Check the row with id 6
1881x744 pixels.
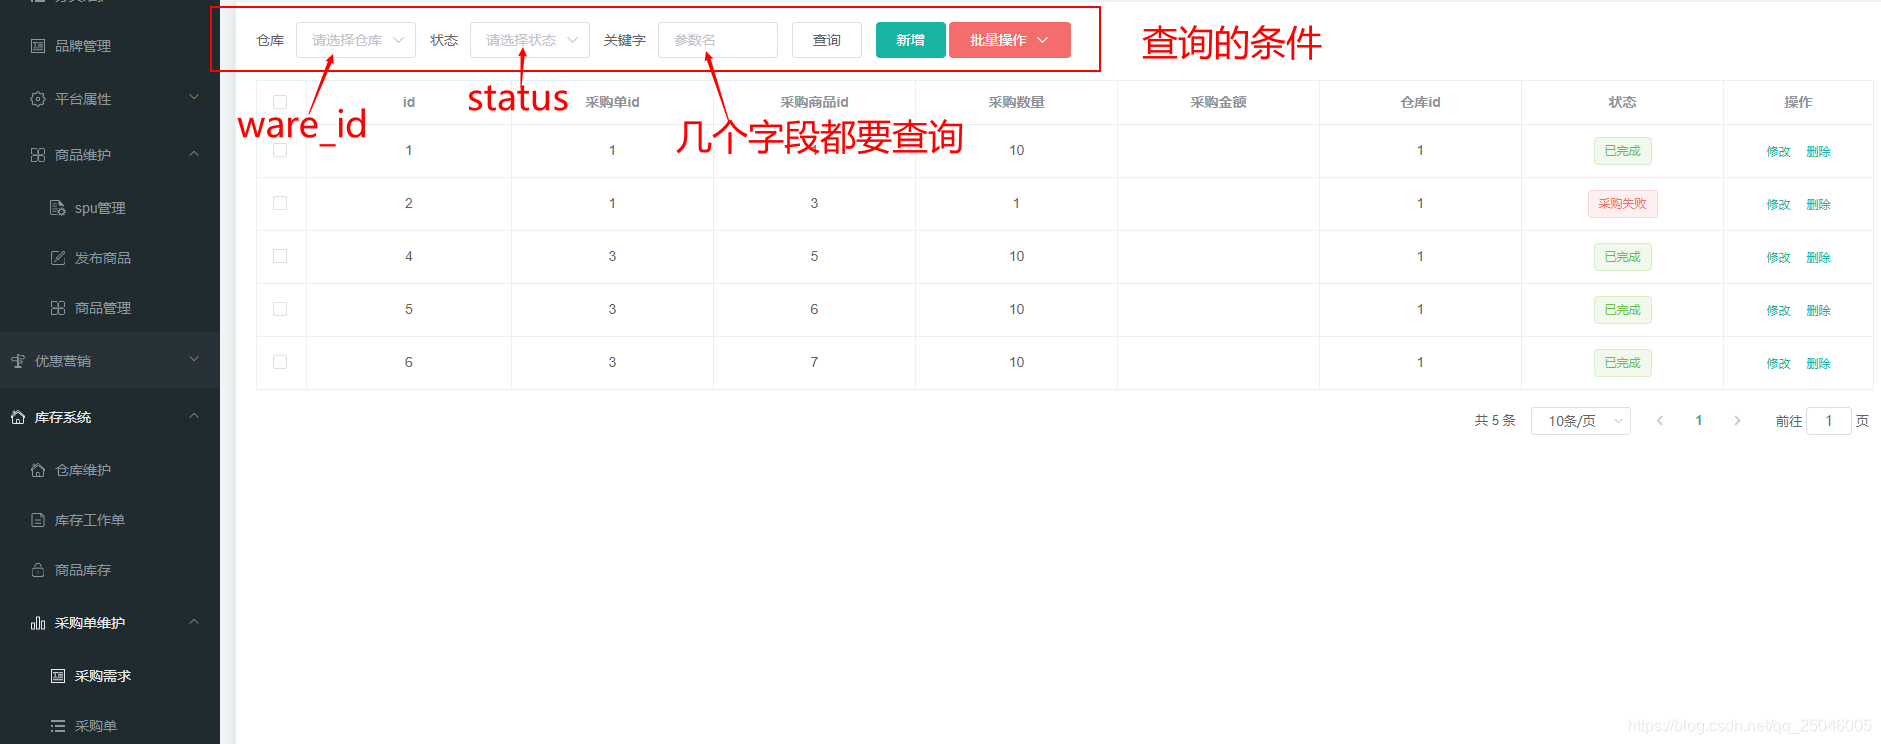(280, 362)
